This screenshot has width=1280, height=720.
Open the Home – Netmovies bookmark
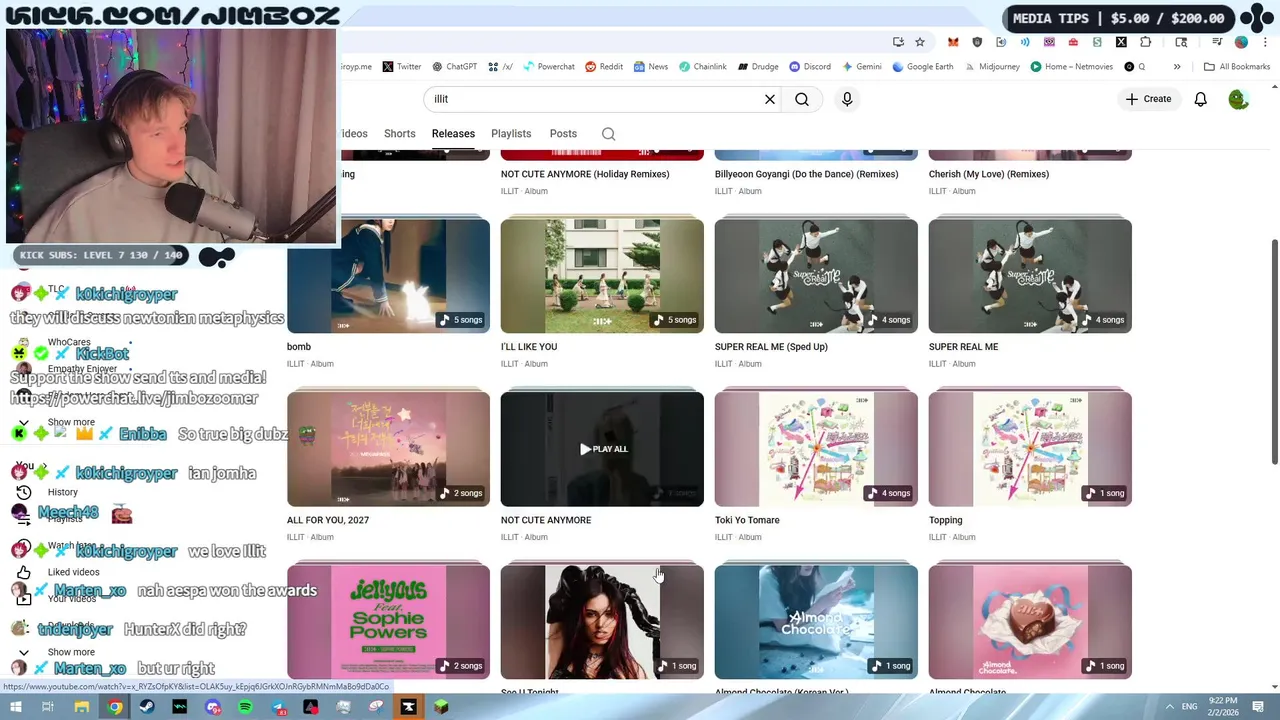point(1071,67)
